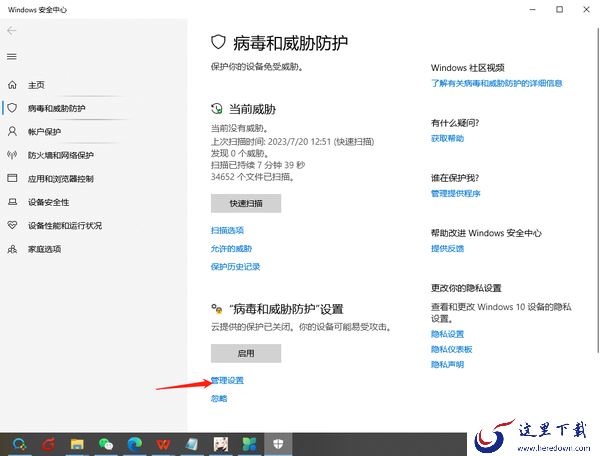Image resolution: width=600 pixels, height=456 pixels.
Task: Click the back arrow icon
Action: 11,31
